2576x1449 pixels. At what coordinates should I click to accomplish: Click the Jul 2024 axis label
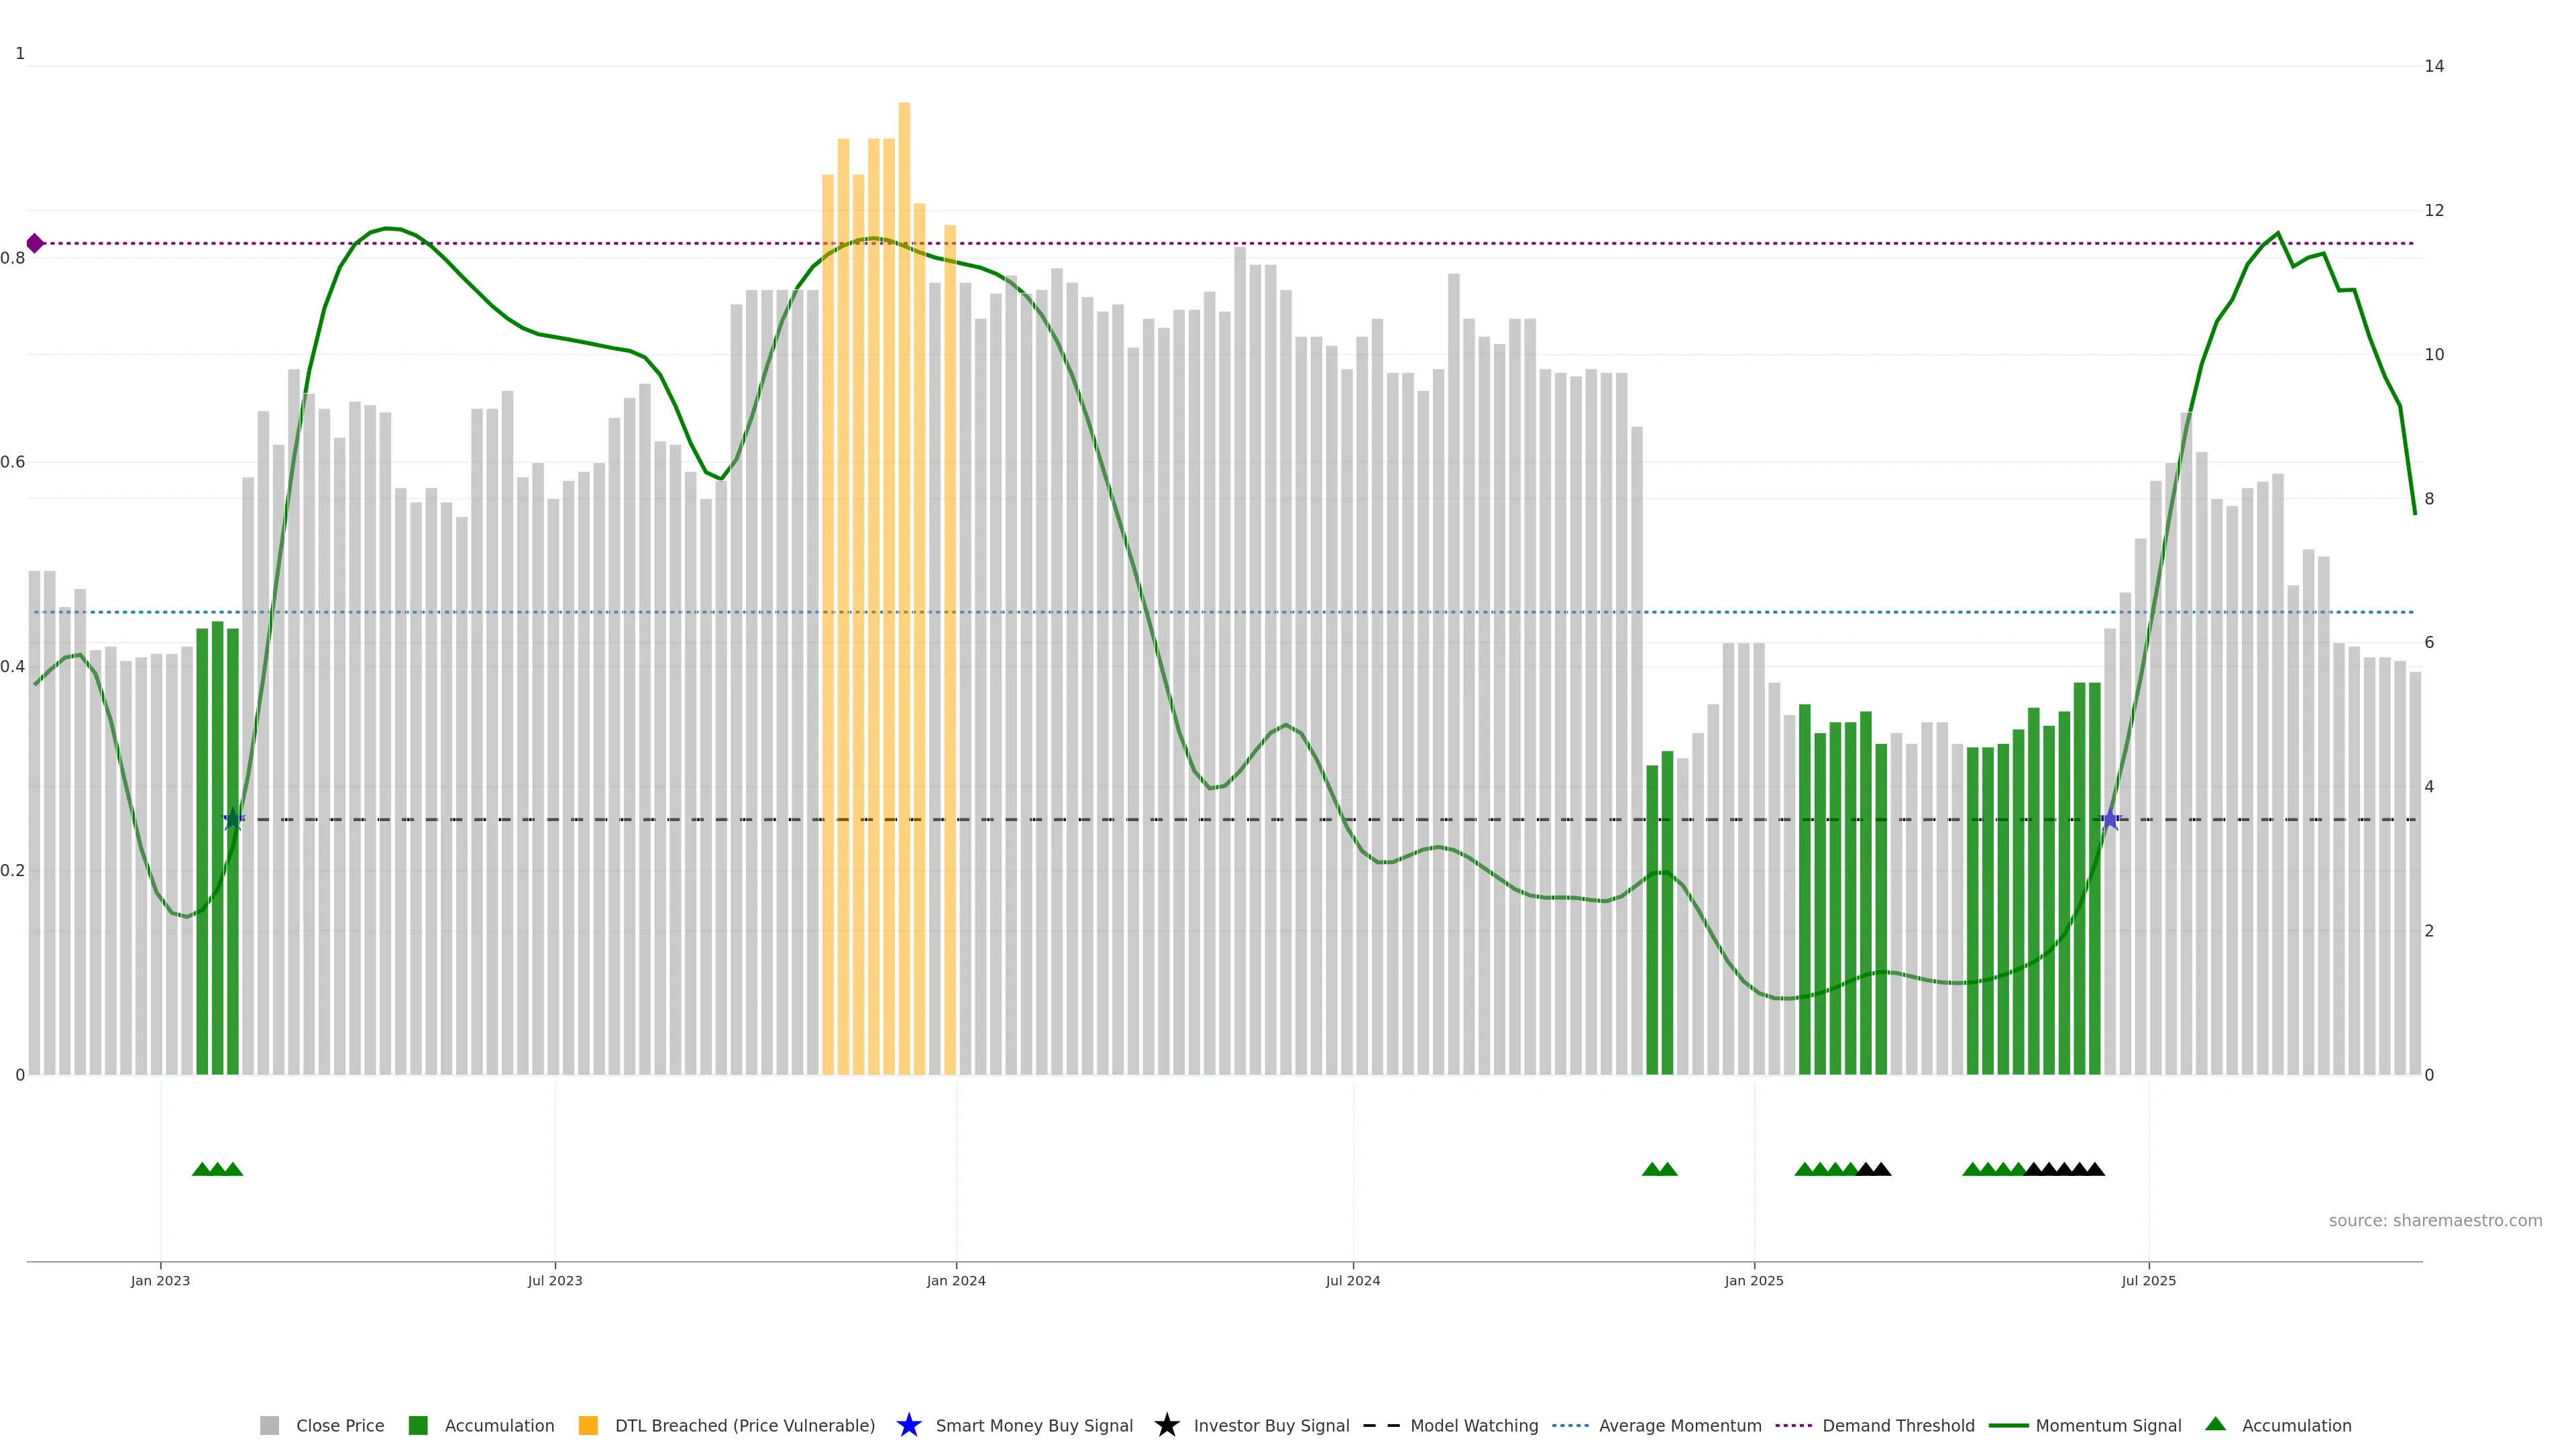click(x=1353, y=1281)
